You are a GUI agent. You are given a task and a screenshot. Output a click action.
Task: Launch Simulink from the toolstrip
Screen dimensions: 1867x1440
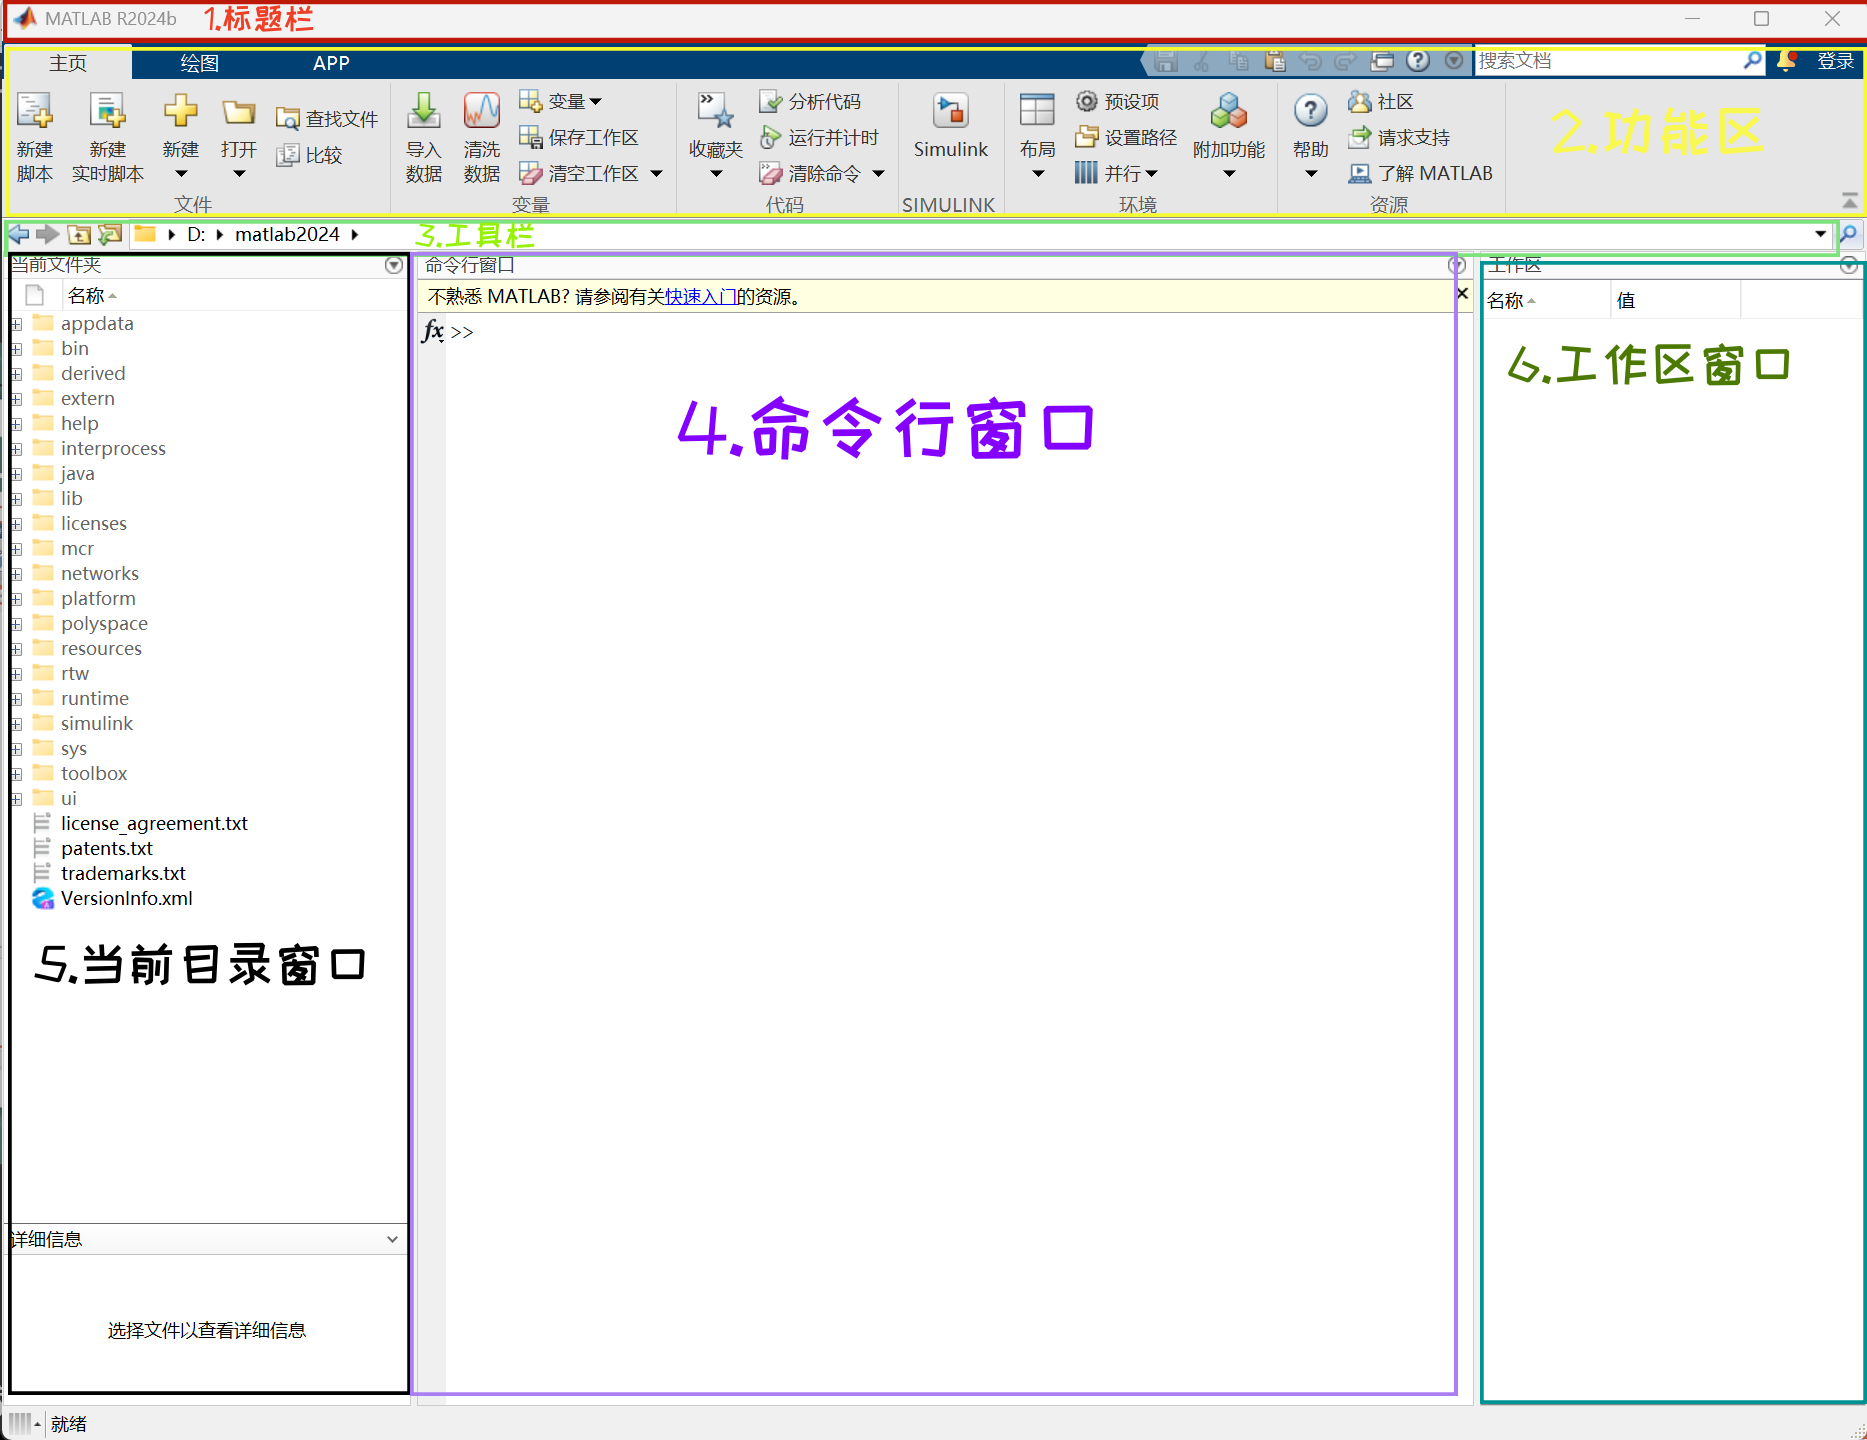[x=950, y=125]
